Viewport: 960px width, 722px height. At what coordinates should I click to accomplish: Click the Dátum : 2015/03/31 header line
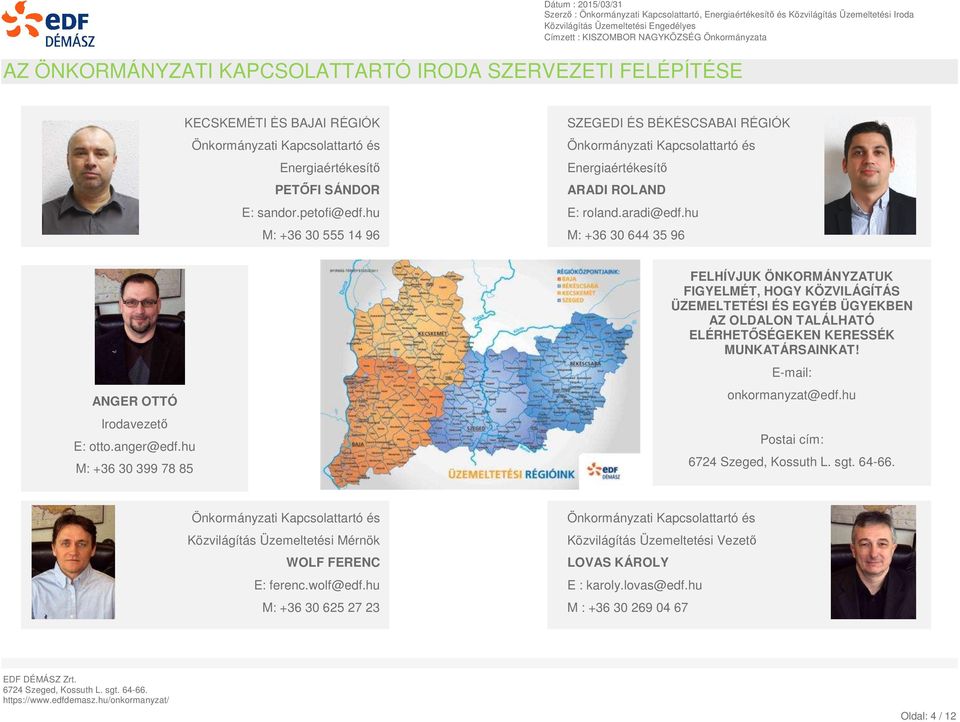583,4
